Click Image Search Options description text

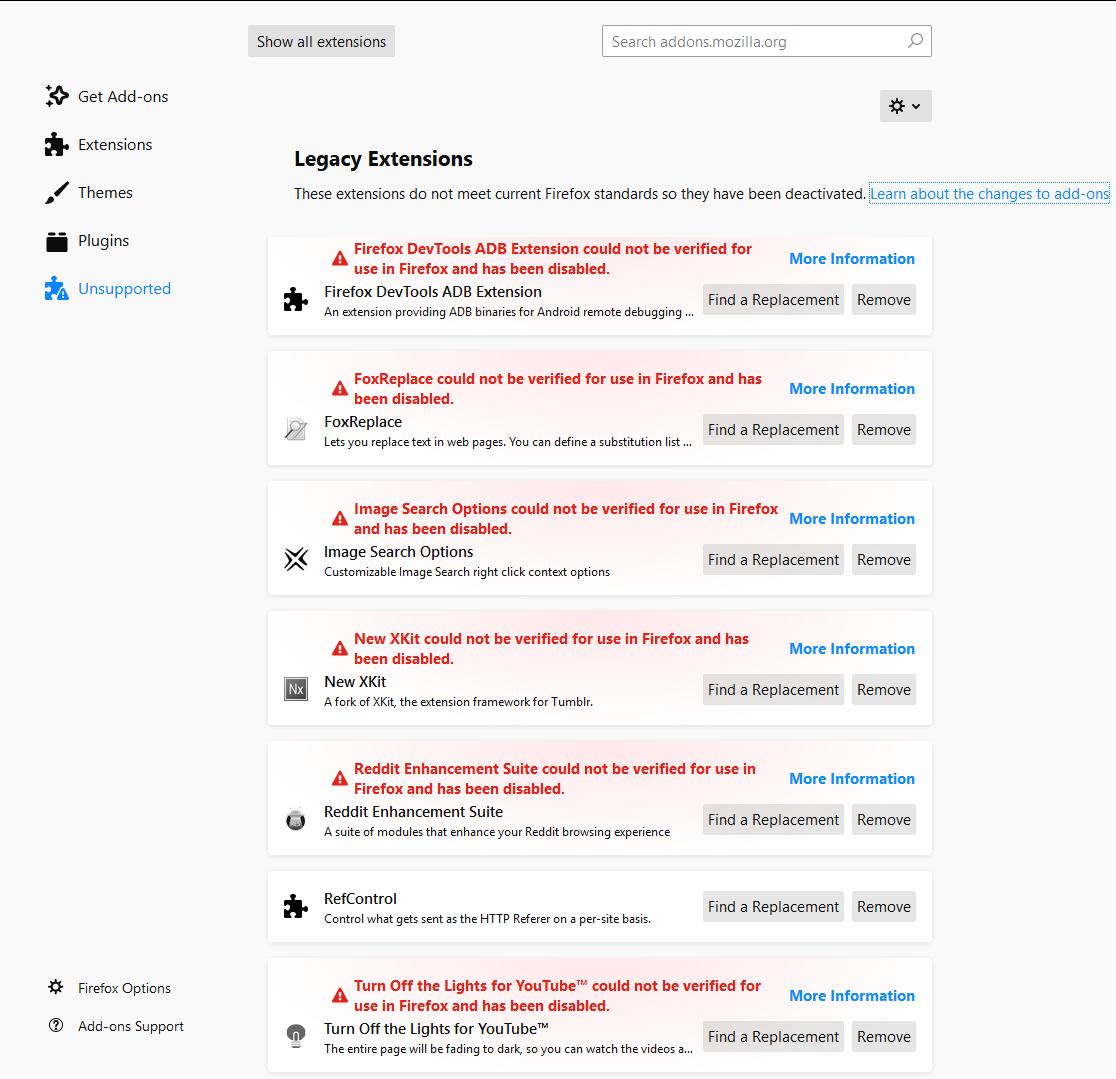point(467,572)
